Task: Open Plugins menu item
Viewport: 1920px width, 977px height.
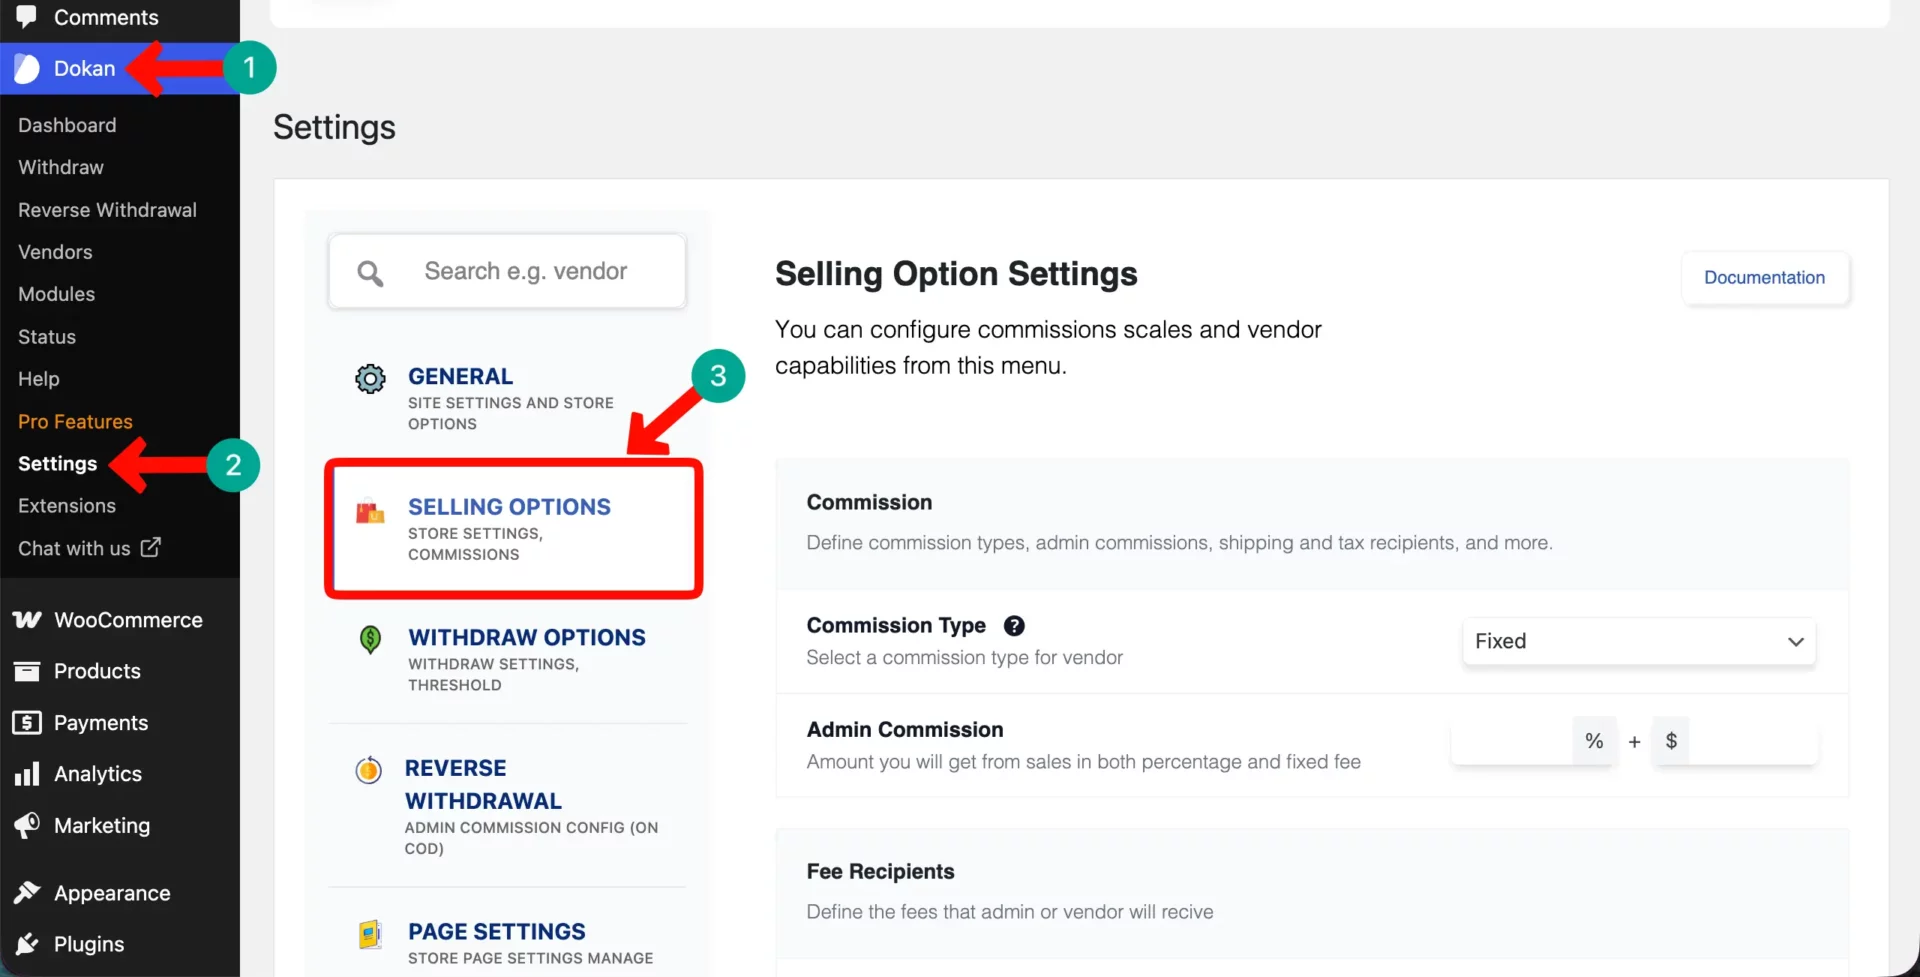Action: click(89, 944)
